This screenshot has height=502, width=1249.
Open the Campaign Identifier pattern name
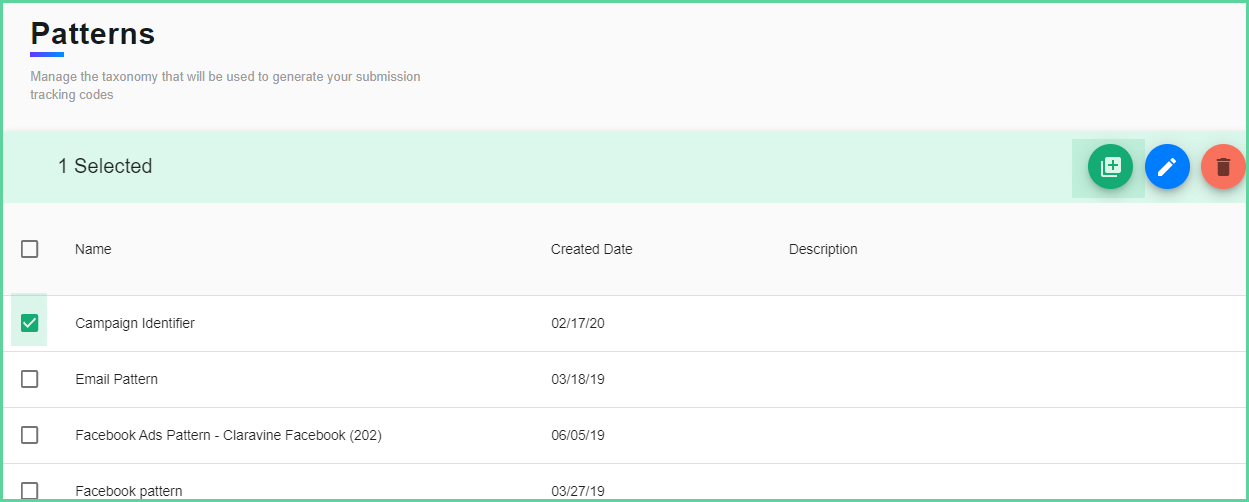point(135,323)
